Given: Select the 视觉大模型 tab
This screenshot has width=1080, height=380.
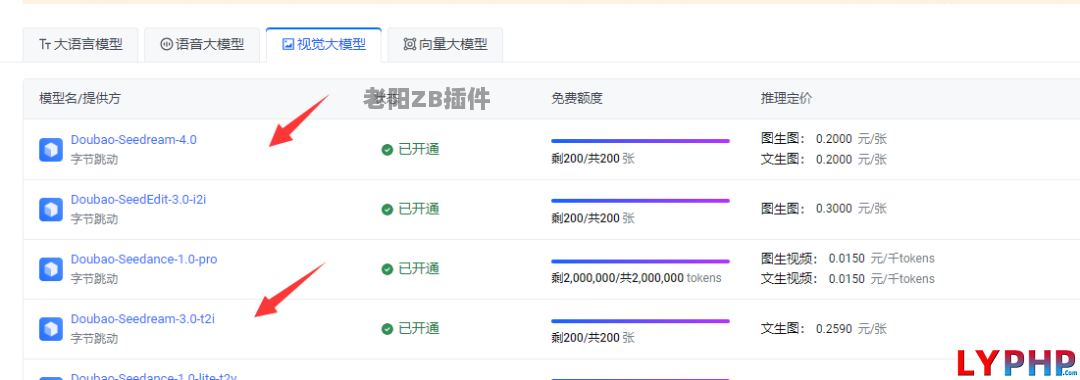Looking at the screenshot, I should (x=323, y=45).
